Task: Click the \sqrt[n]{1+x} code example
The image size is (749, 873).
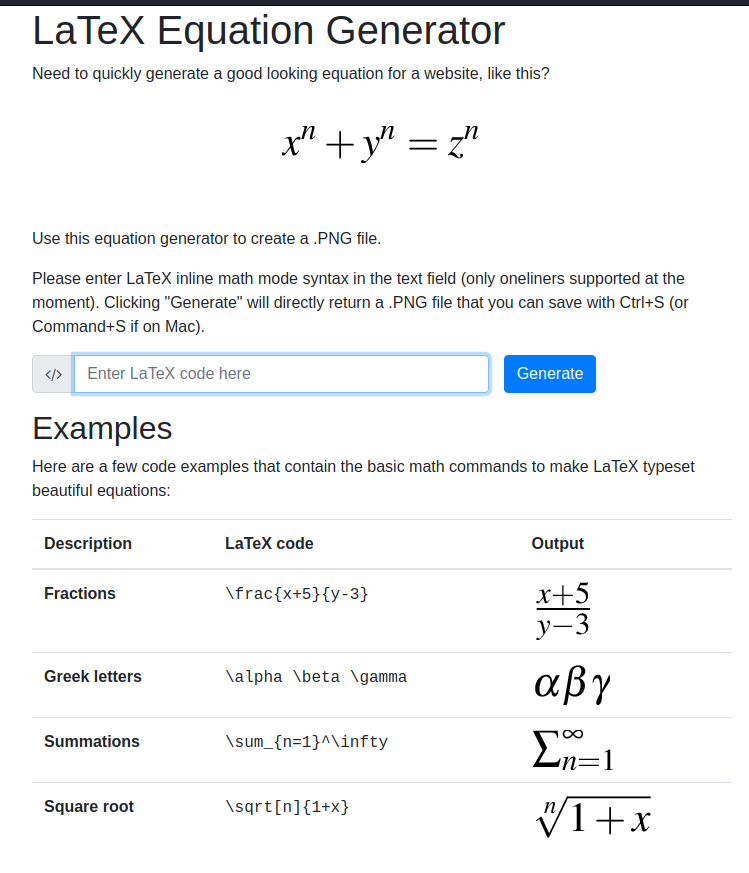Action: coord(287,807)
